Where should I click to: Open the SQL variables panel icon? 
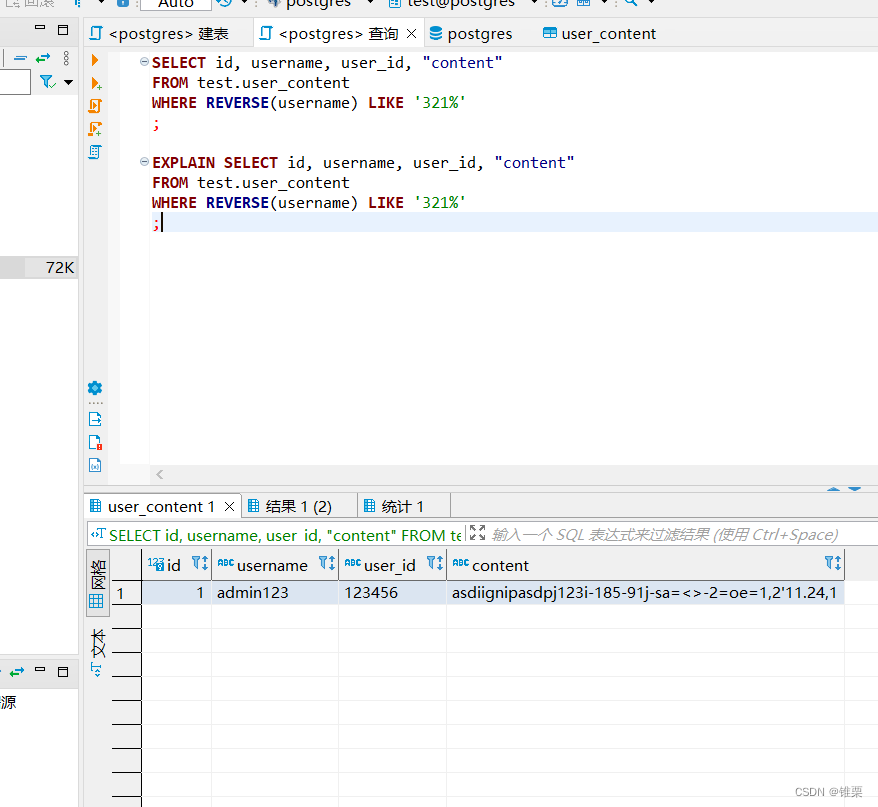tap(95, 465)
